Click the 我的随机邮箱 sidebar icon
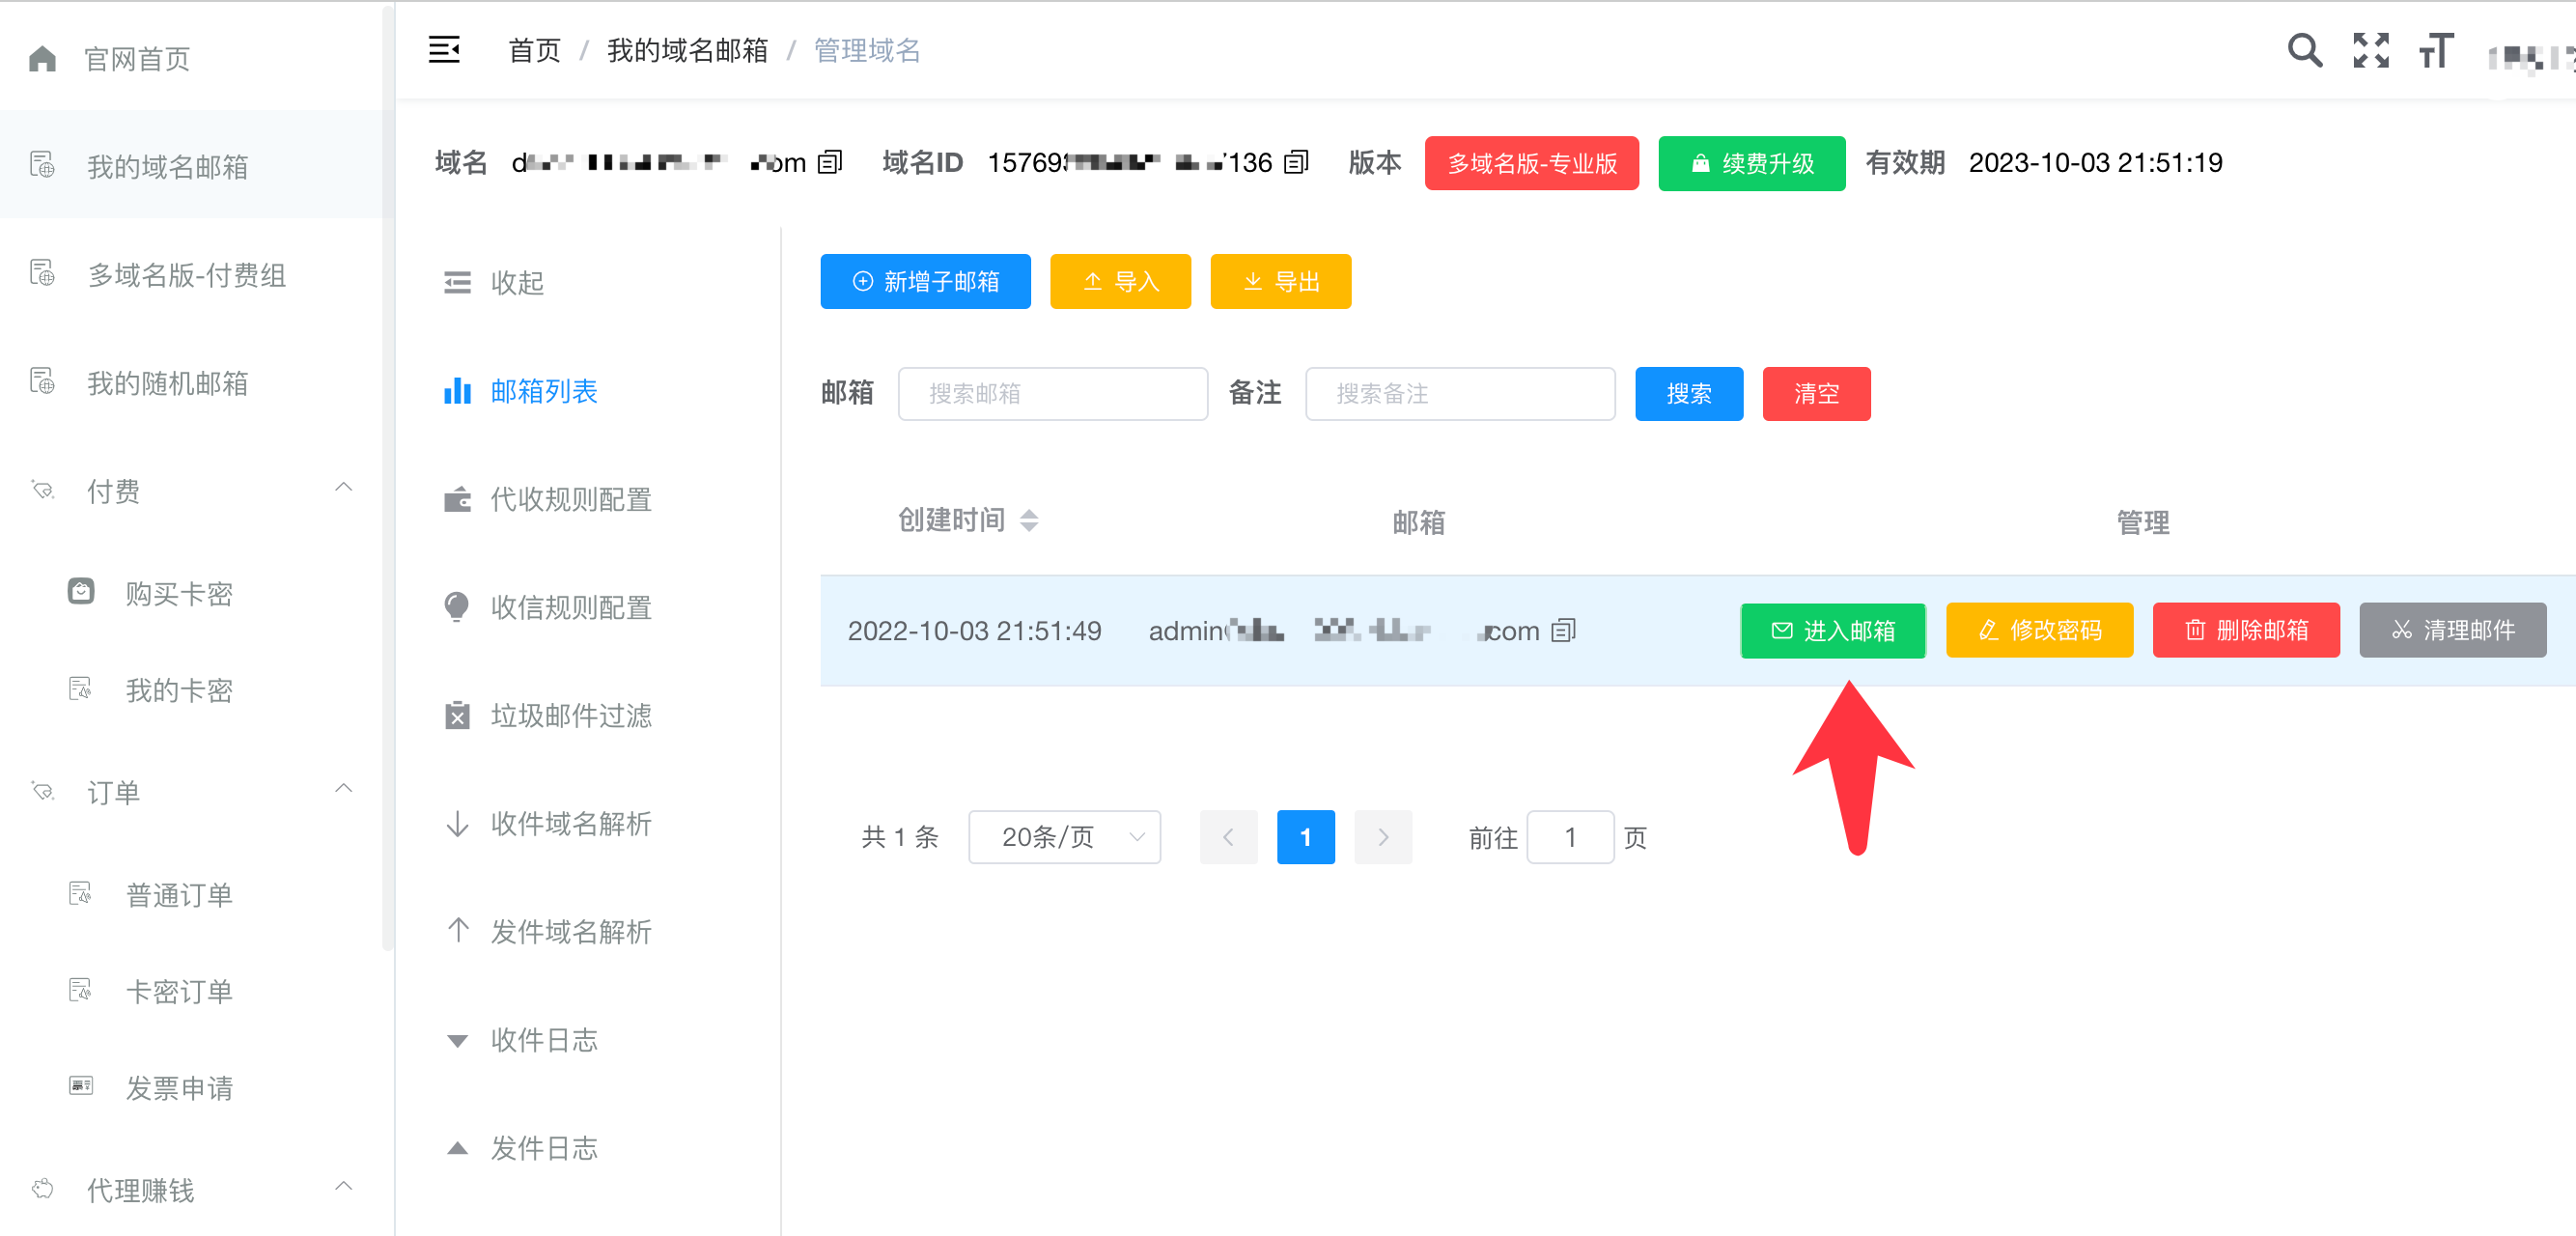 (42, 381)
